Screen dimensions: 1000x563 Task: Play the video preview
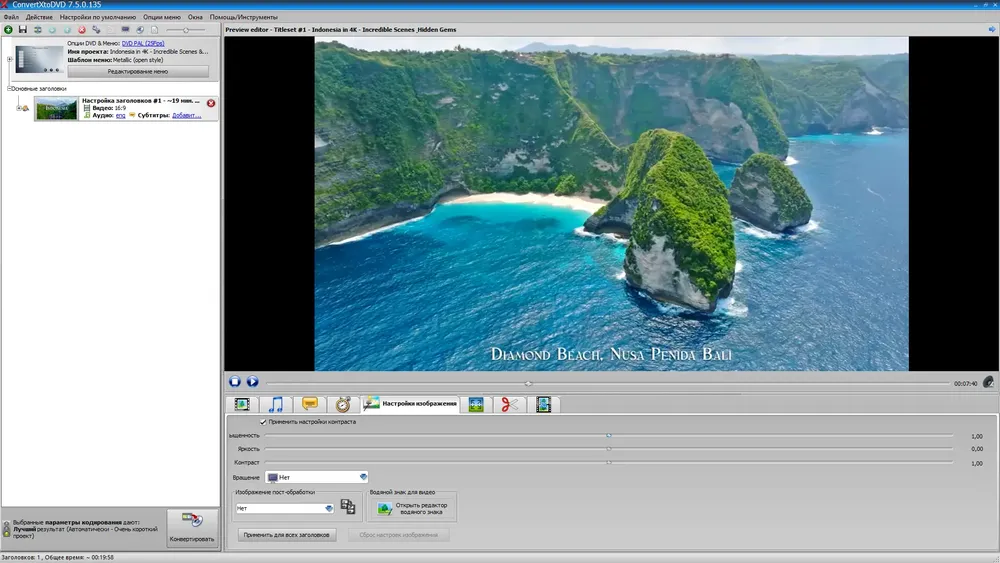click(x=253, y=381)
